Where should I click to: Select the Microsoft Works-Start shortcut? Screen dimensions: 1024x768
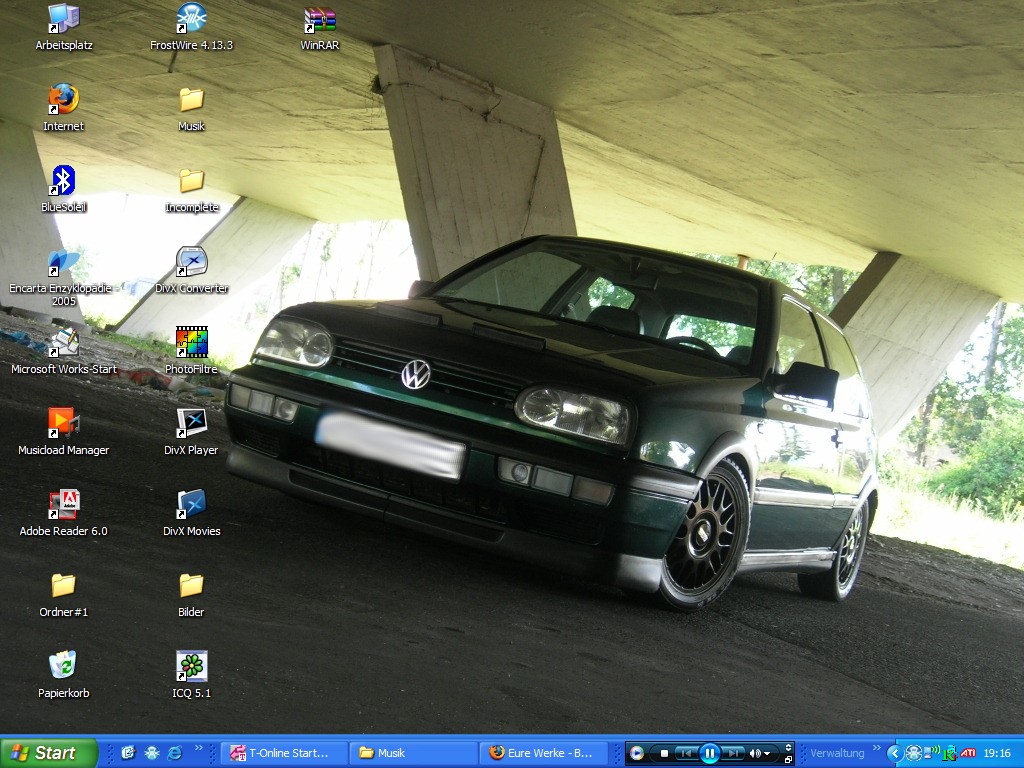63,351
